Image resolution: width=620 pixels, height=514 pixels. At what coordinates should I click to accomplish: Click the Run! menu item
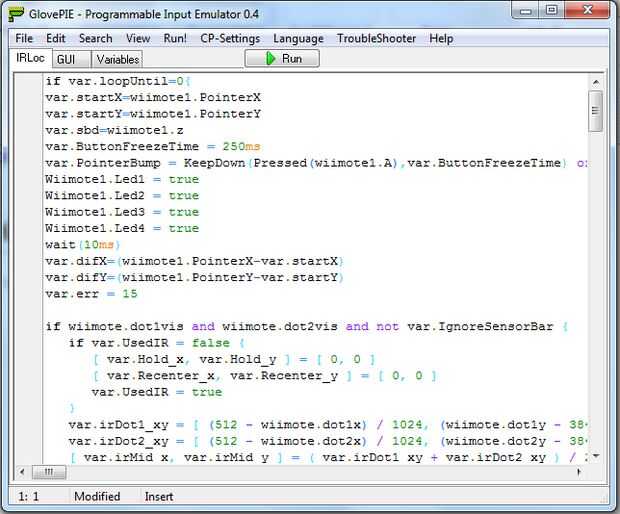175,38
